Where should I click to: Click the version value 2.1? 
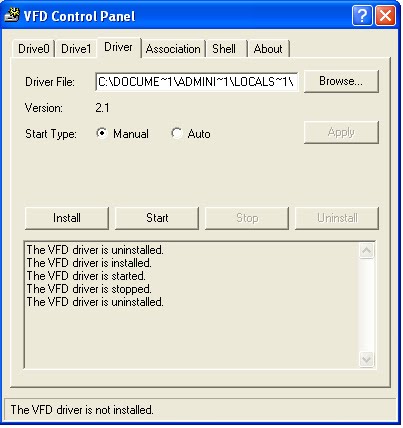[102, 108]
